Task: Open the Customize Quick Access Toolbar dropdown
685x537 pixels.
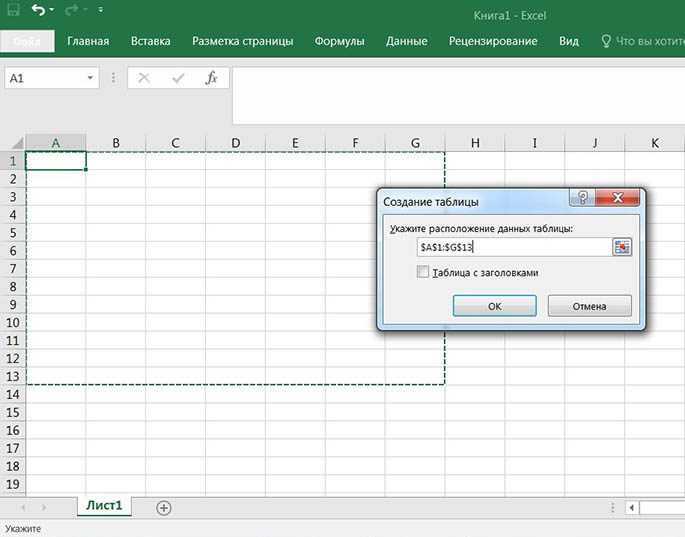Action: point(100,9)
